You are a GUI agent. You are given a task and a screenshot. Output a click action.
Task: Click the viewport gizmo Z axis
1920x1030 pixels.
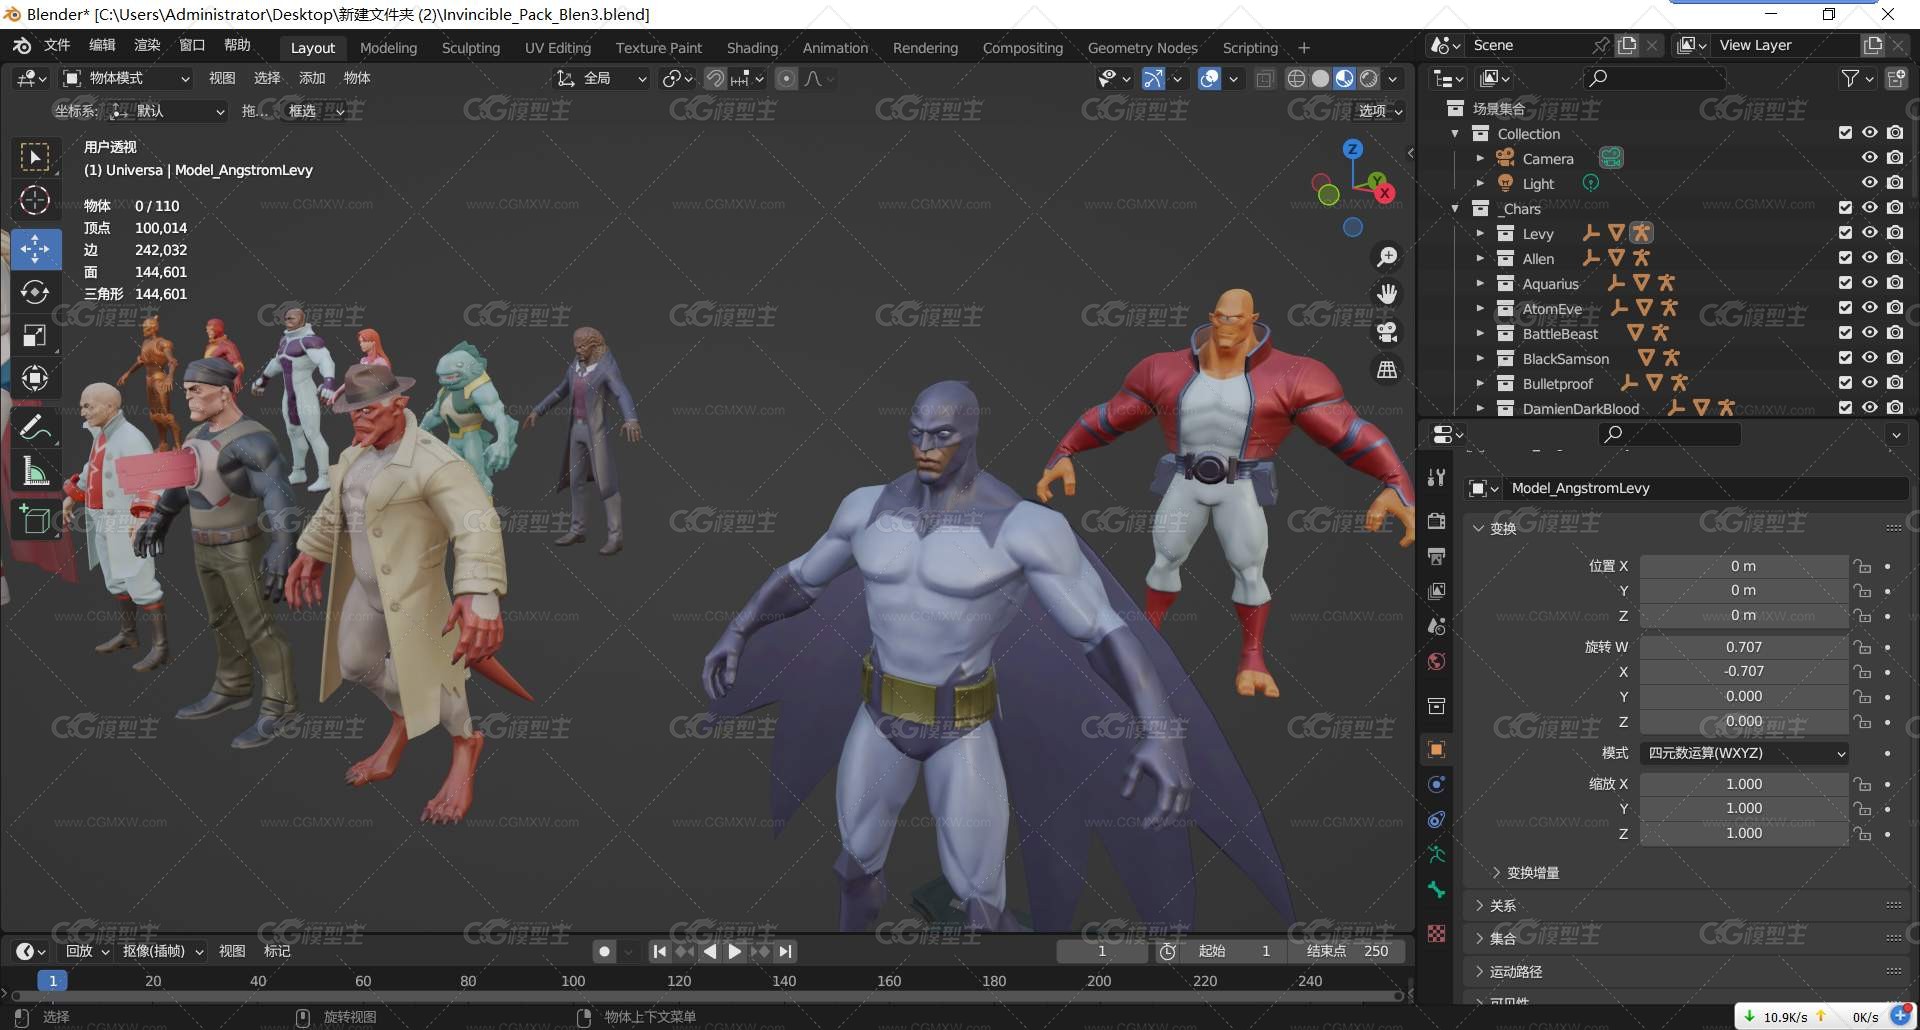[x=1353, y=149]
